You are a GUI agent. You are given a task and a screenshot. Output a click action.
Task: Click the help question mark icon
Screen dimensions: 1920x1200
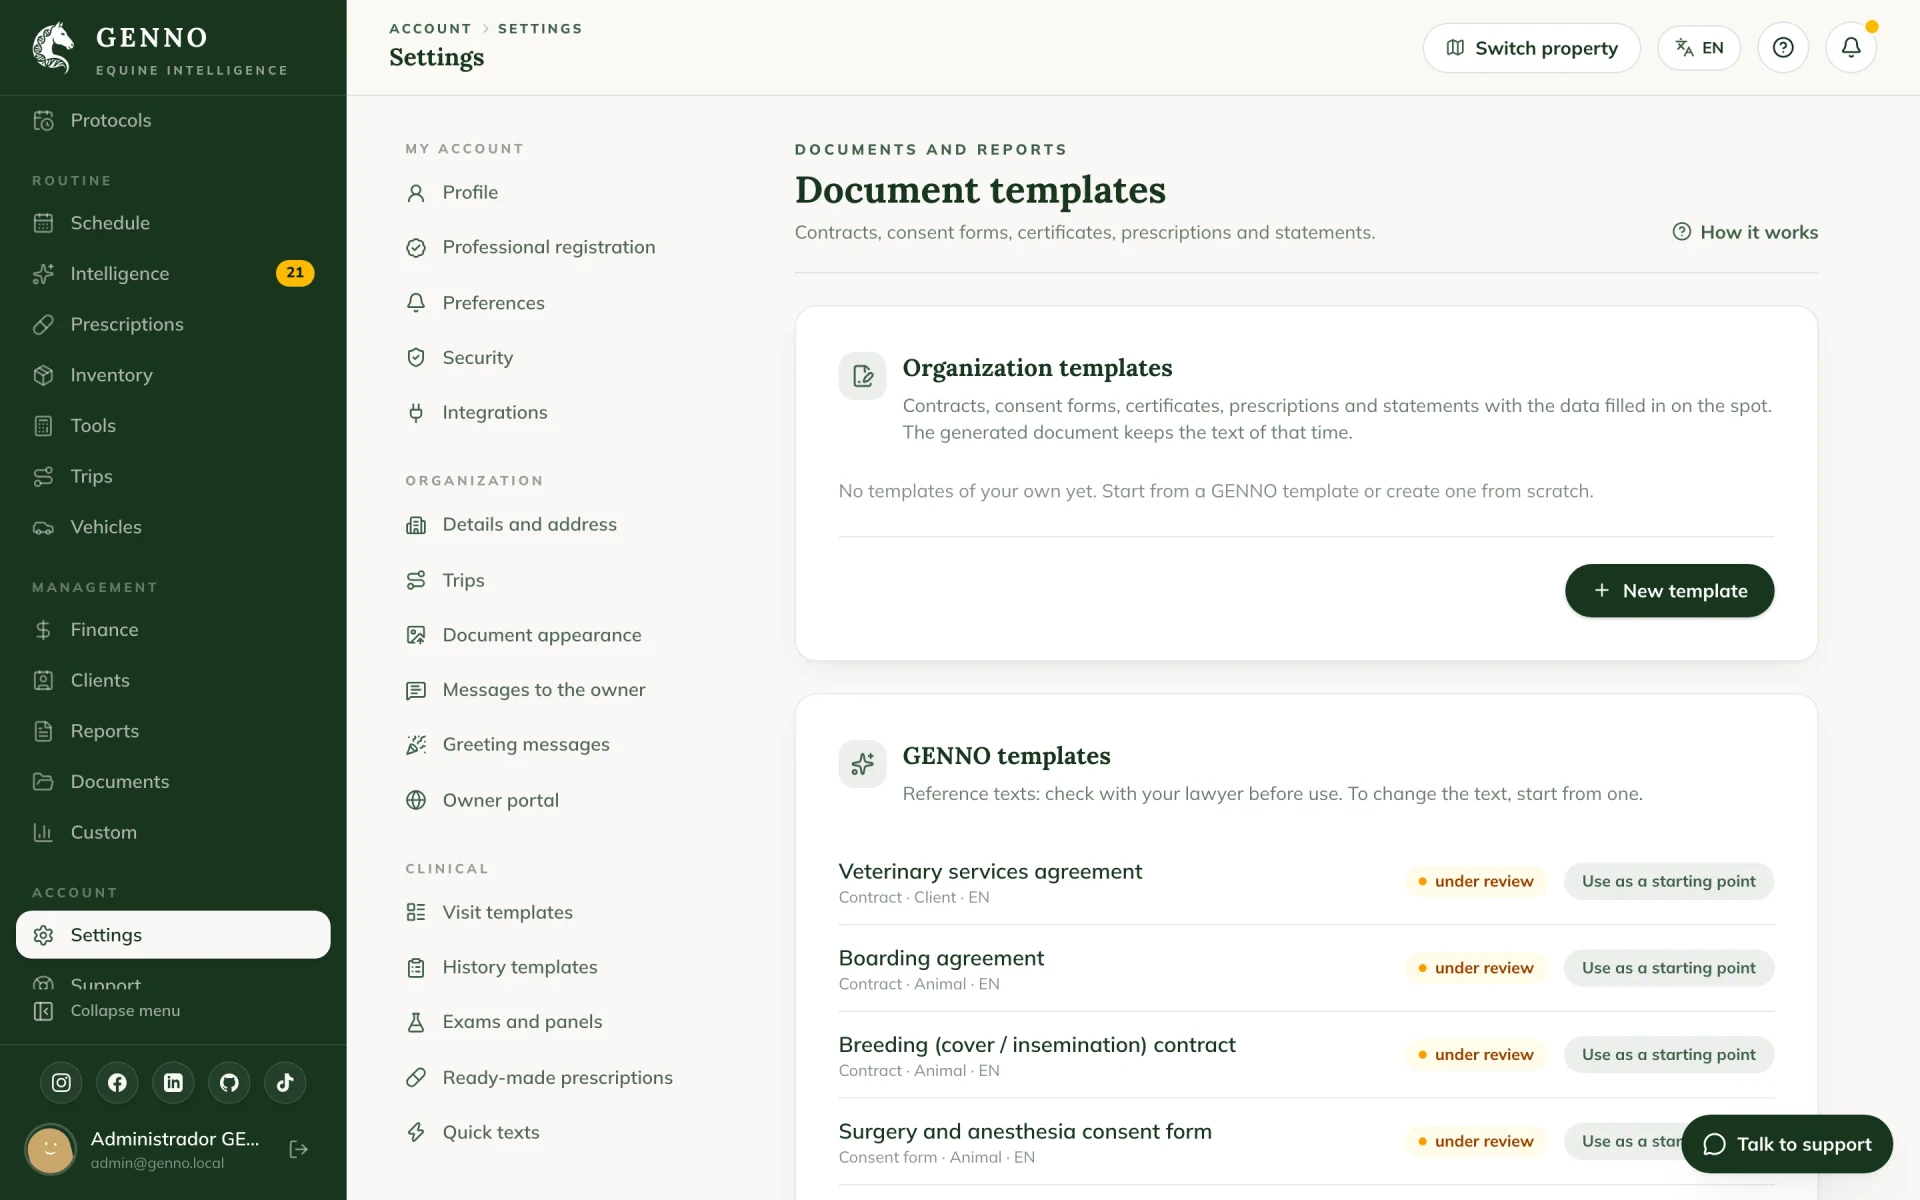pyautogui.click(x=1783, y=48)
